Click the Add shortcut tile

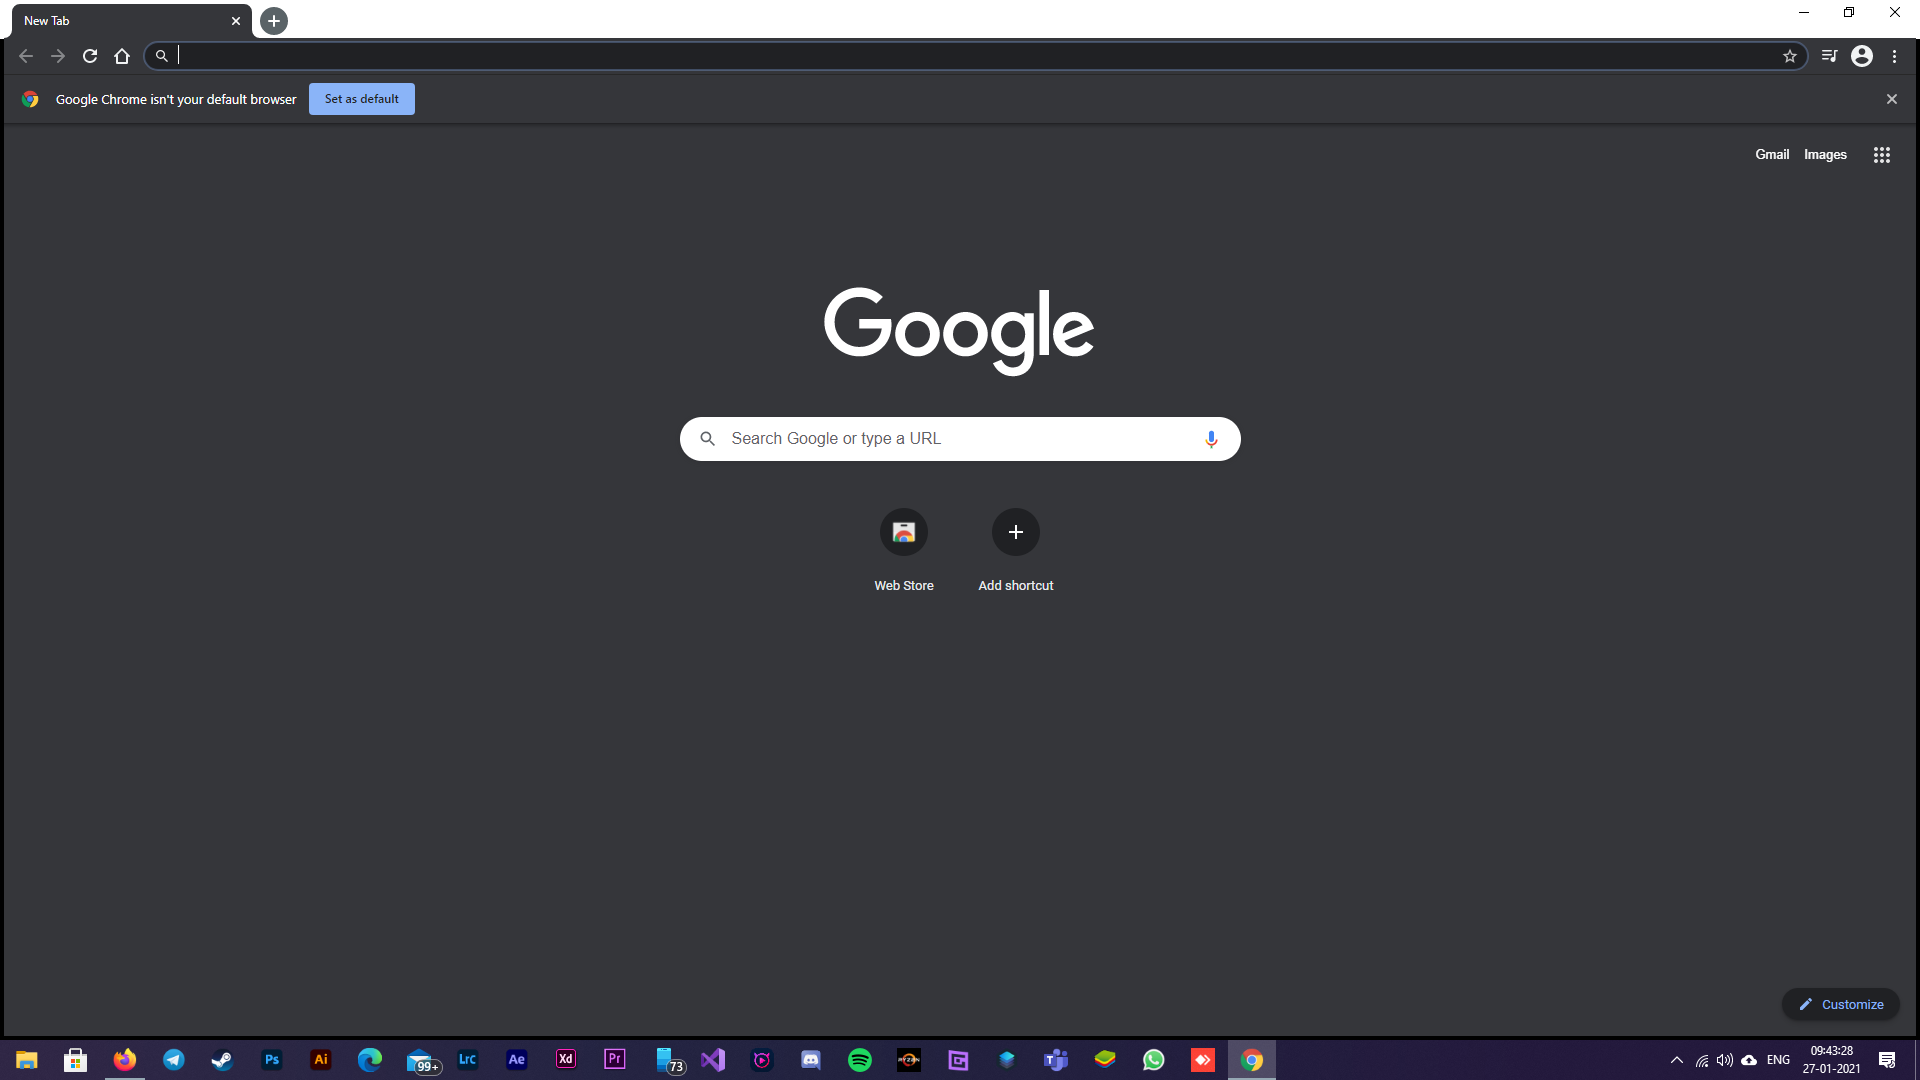pyautogui.click(x=1016, y=551)
